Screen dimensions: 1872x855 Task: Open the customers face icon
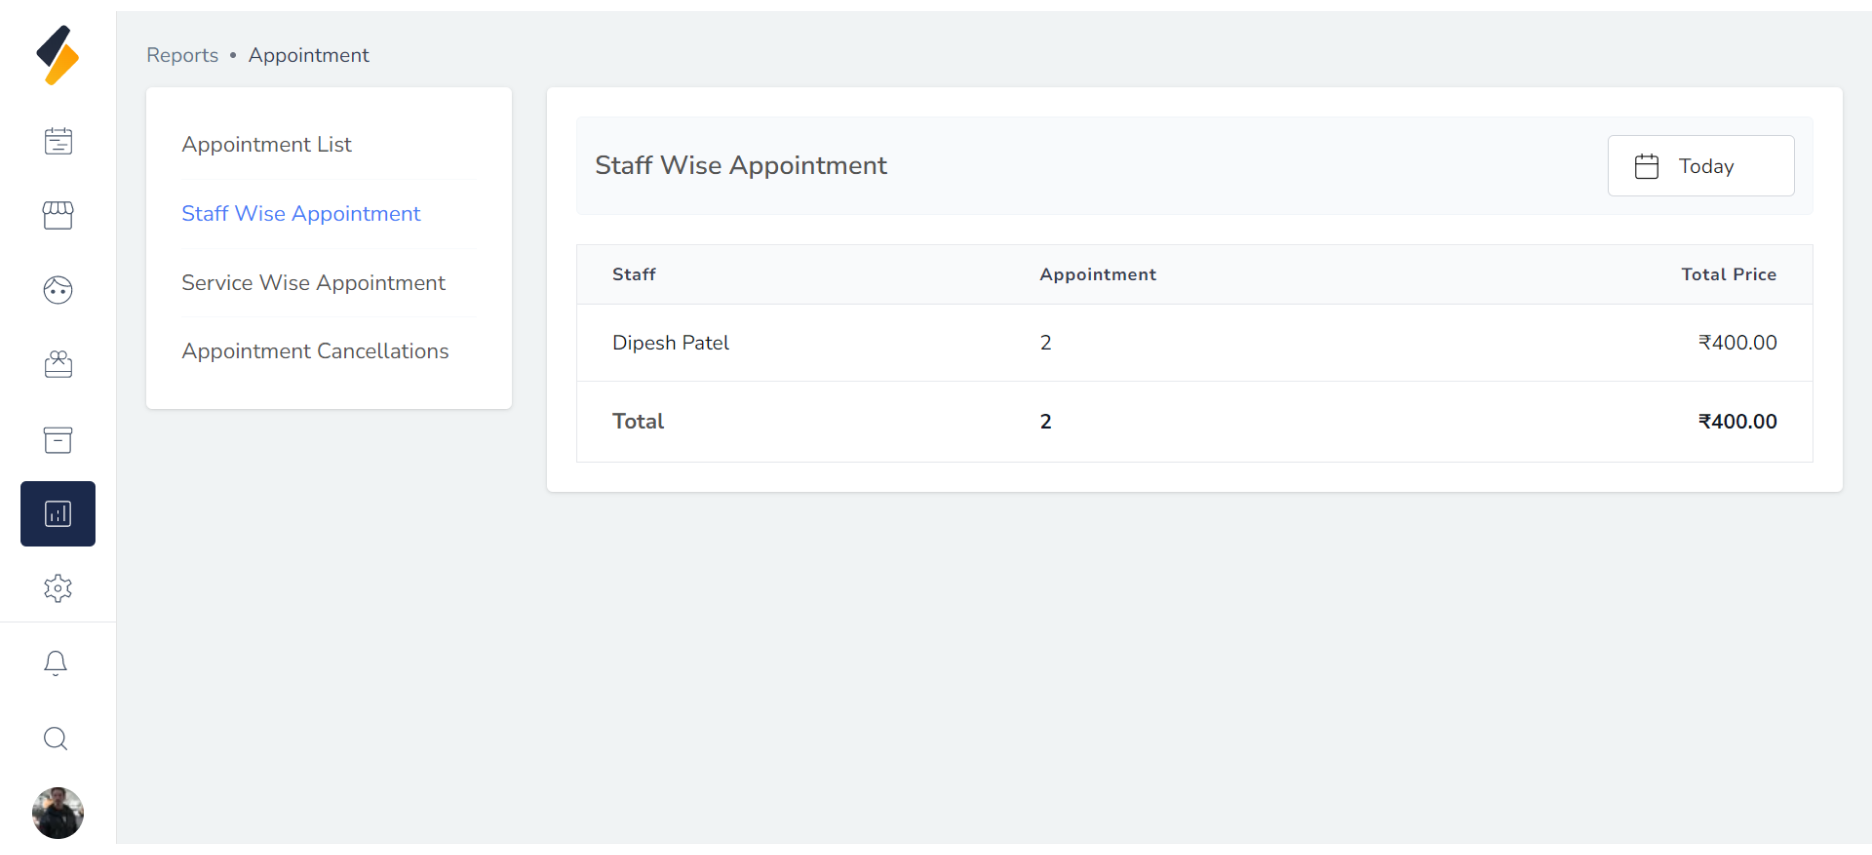(58, 290)
